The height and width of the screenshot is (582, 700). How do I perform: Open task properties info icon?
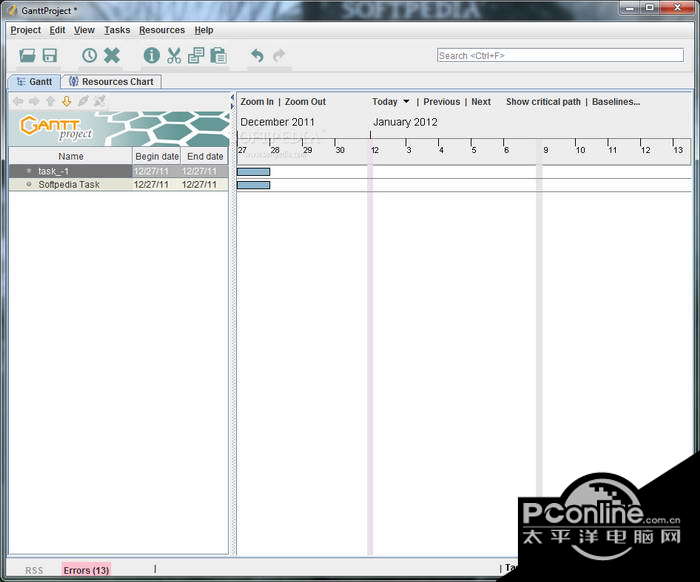click(151, 56)
